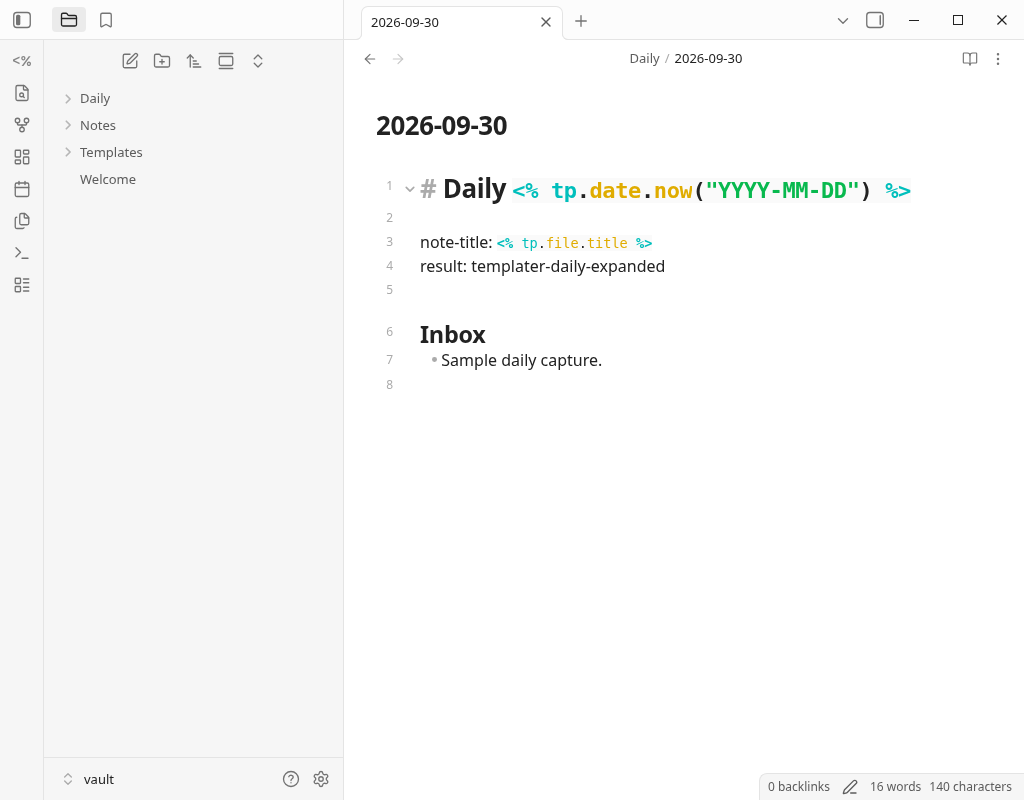
Task: Fold the Daily heading with chevron
Action: [x=409, y=189]
